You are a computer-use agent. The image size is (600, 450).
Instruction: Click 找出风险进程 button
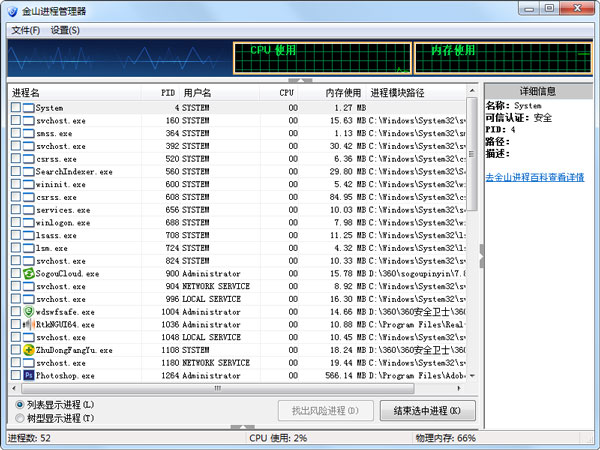[326, 411]
